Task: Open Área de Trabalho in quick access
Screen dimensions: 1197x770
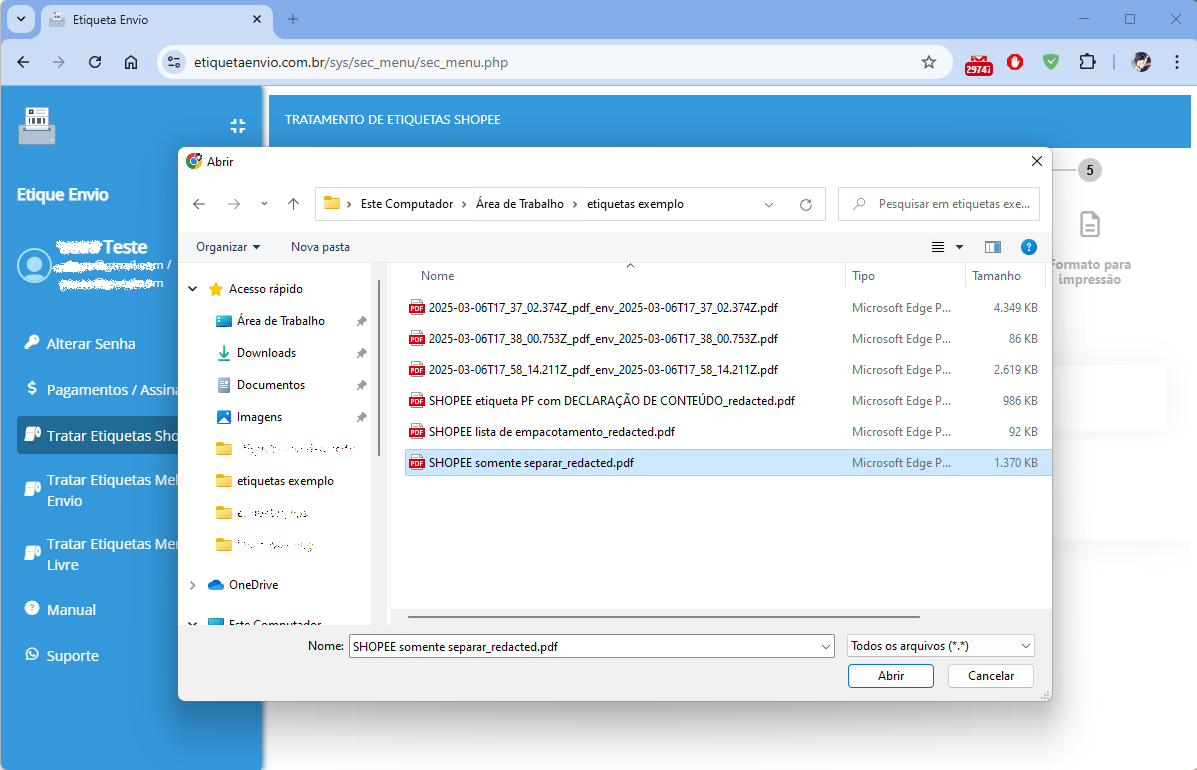Action: [280, 321]
